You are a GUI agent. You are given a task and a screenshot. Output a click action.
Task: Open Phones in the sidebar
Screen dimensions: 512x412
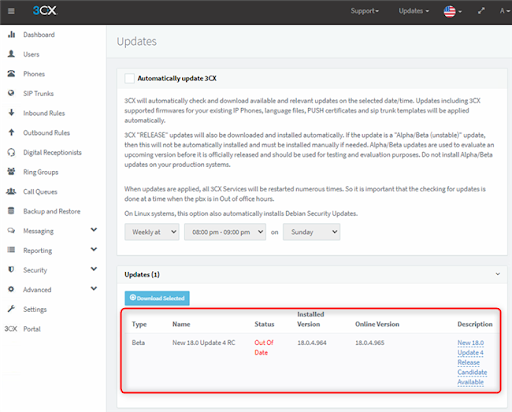[34, 74]
